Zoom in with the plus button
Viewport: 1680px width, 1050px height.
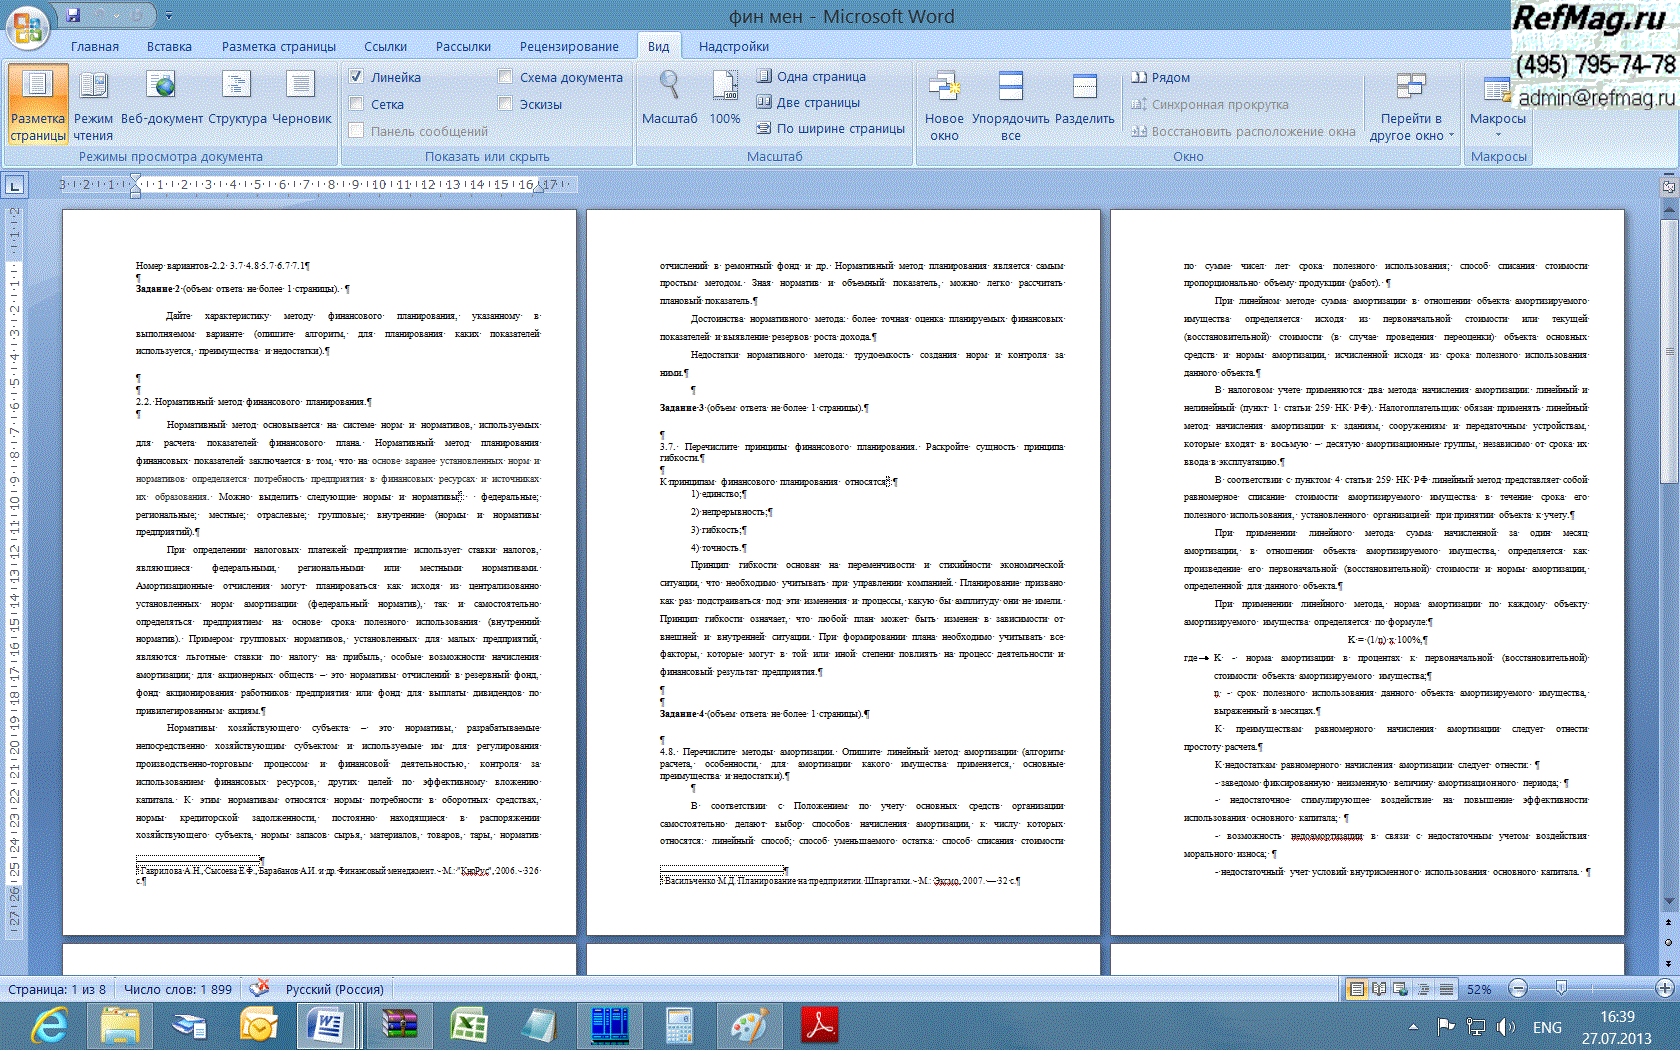click(1665, 989)
